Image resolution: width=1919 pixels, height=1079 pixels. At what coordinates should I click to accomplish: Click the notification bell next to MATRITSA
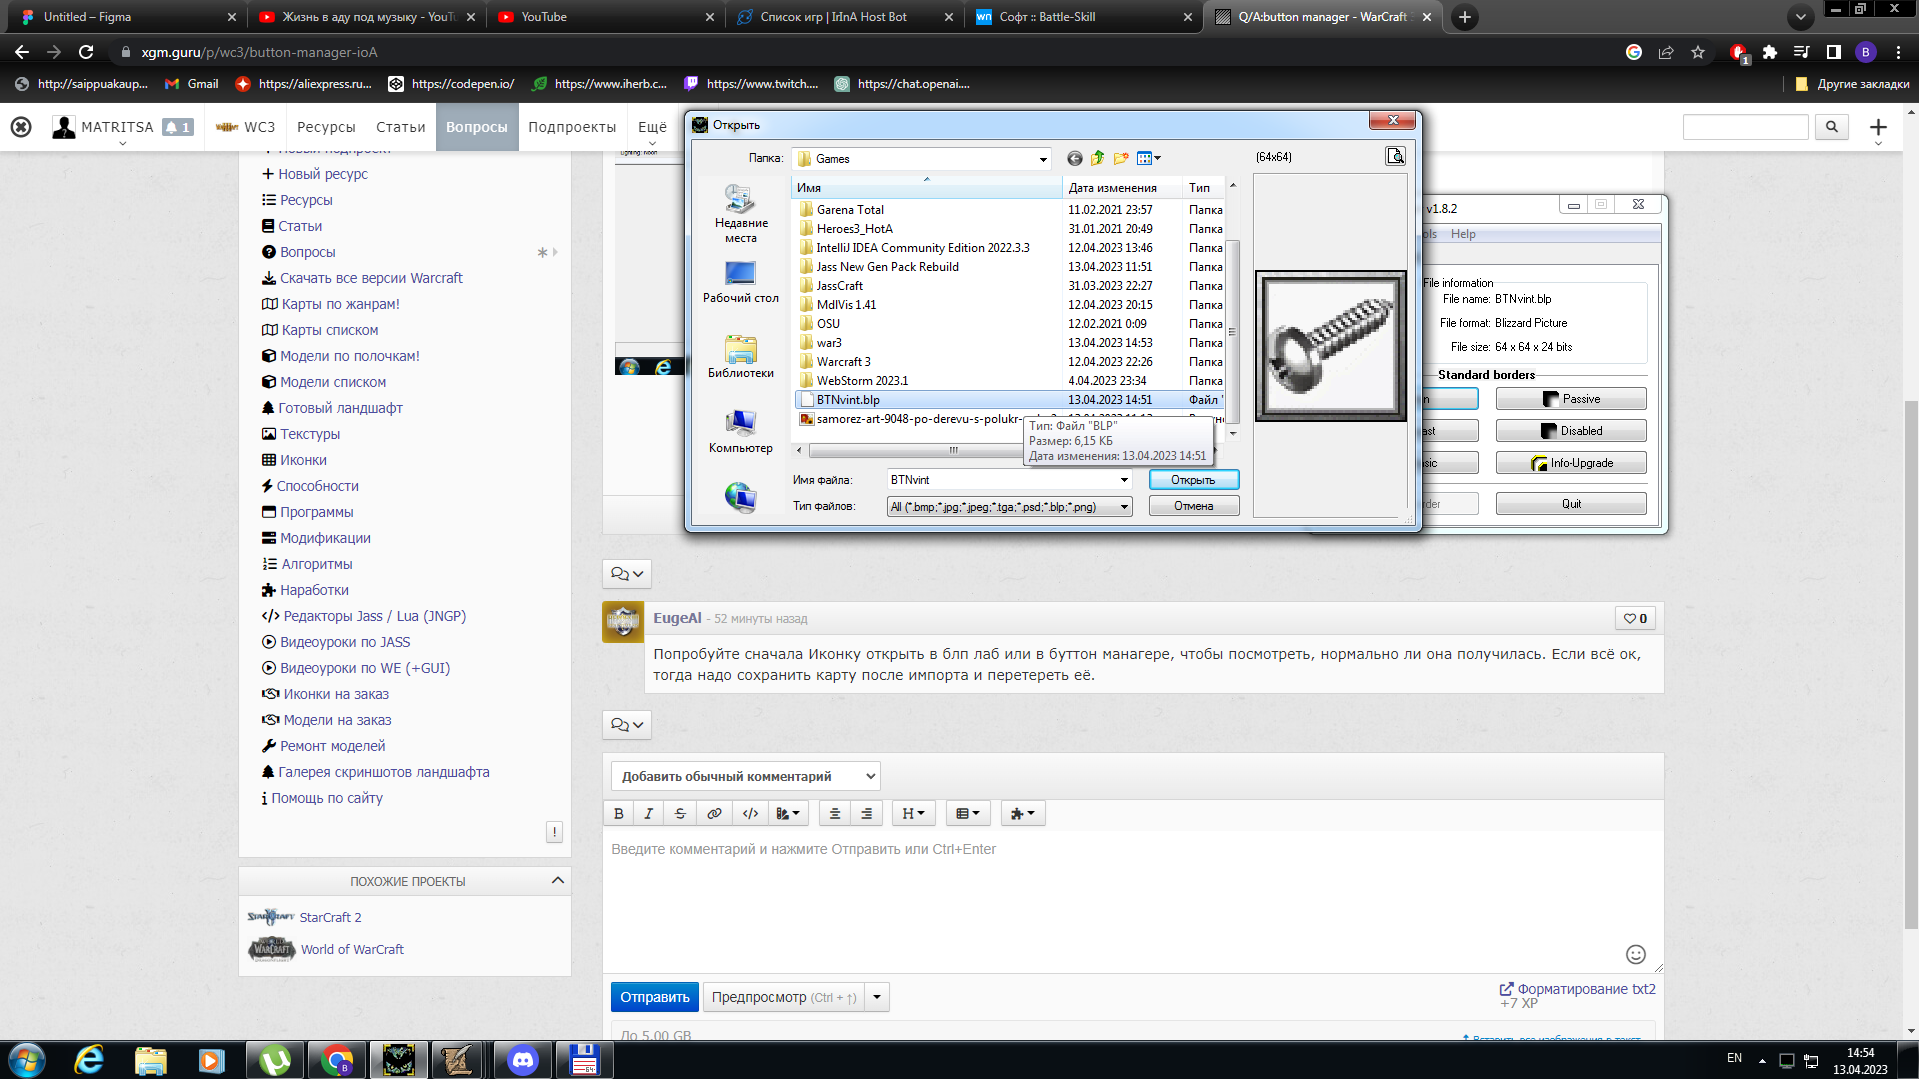tap(178, 127)
